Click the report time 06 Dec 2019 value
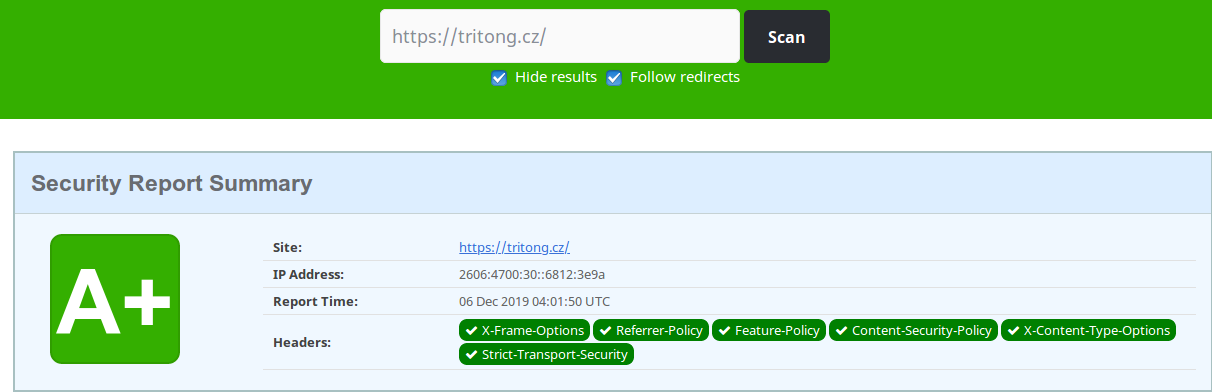The height and width of the screenshot is (392, 1212). [x=534, y=301]
